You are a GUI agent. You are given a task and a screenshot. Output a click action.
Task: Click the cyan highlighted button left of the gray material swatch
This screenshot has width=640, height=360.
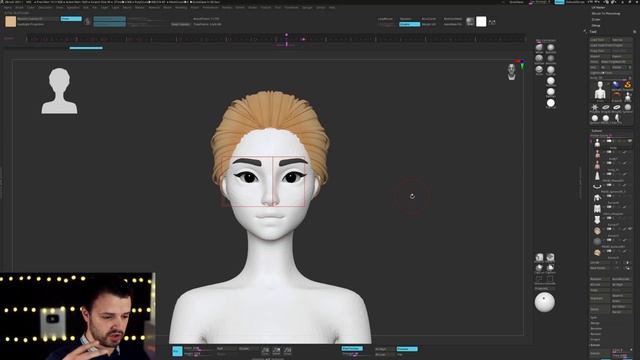tap(409, 24)
